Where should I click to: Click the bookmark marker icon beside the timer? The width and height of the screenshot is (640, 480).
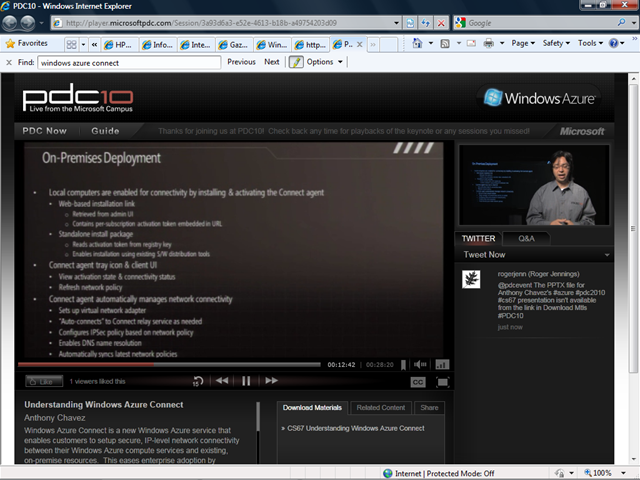coord(404,365)
